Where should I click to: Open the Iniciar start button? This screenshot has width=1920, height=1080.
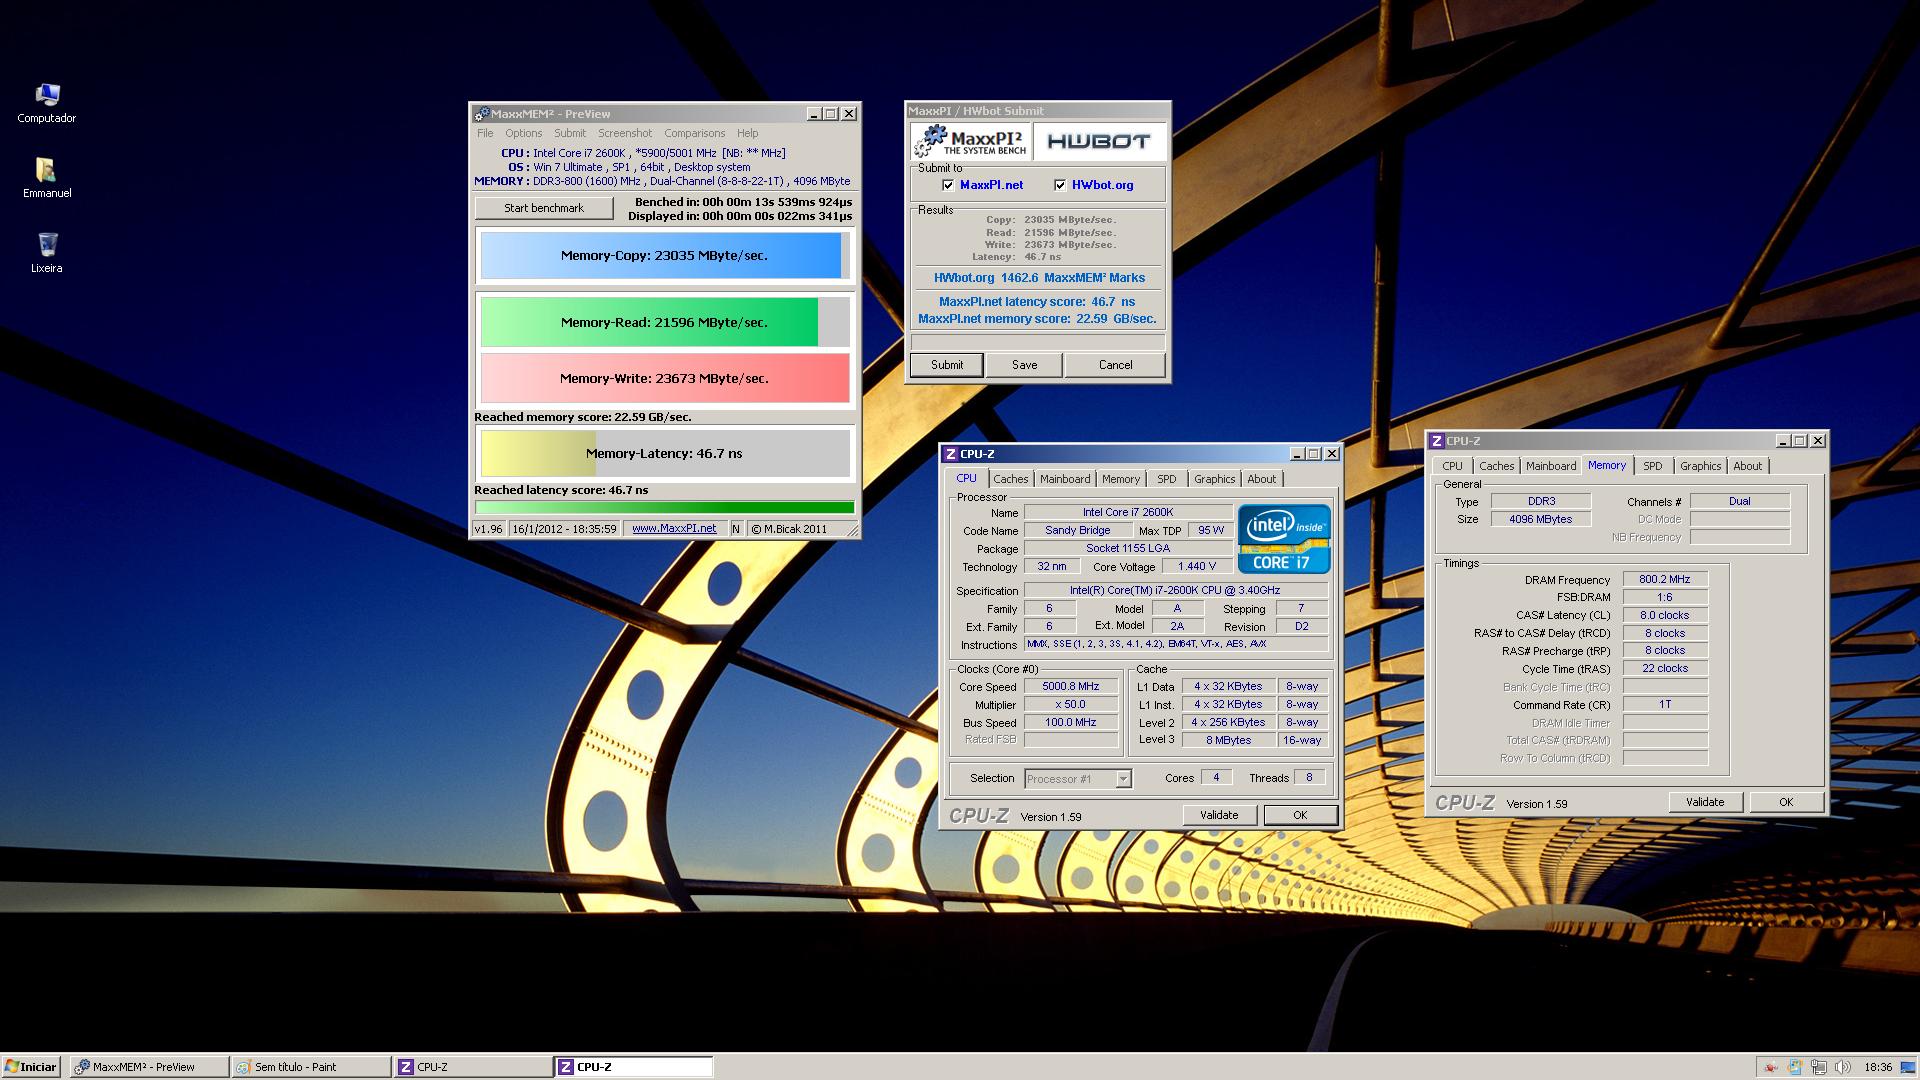[x=31, y=1067]
